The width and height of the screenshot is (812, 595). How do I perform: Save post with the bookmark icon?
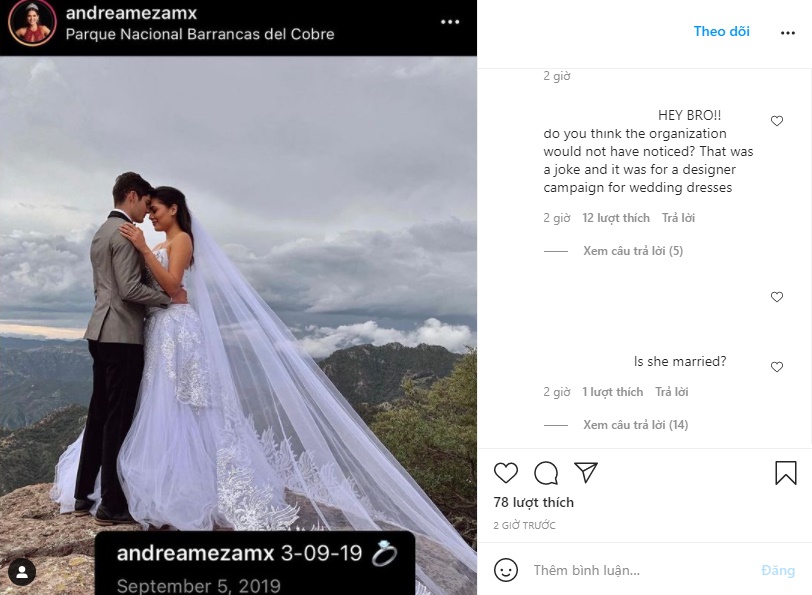click(x=786, y=473)
